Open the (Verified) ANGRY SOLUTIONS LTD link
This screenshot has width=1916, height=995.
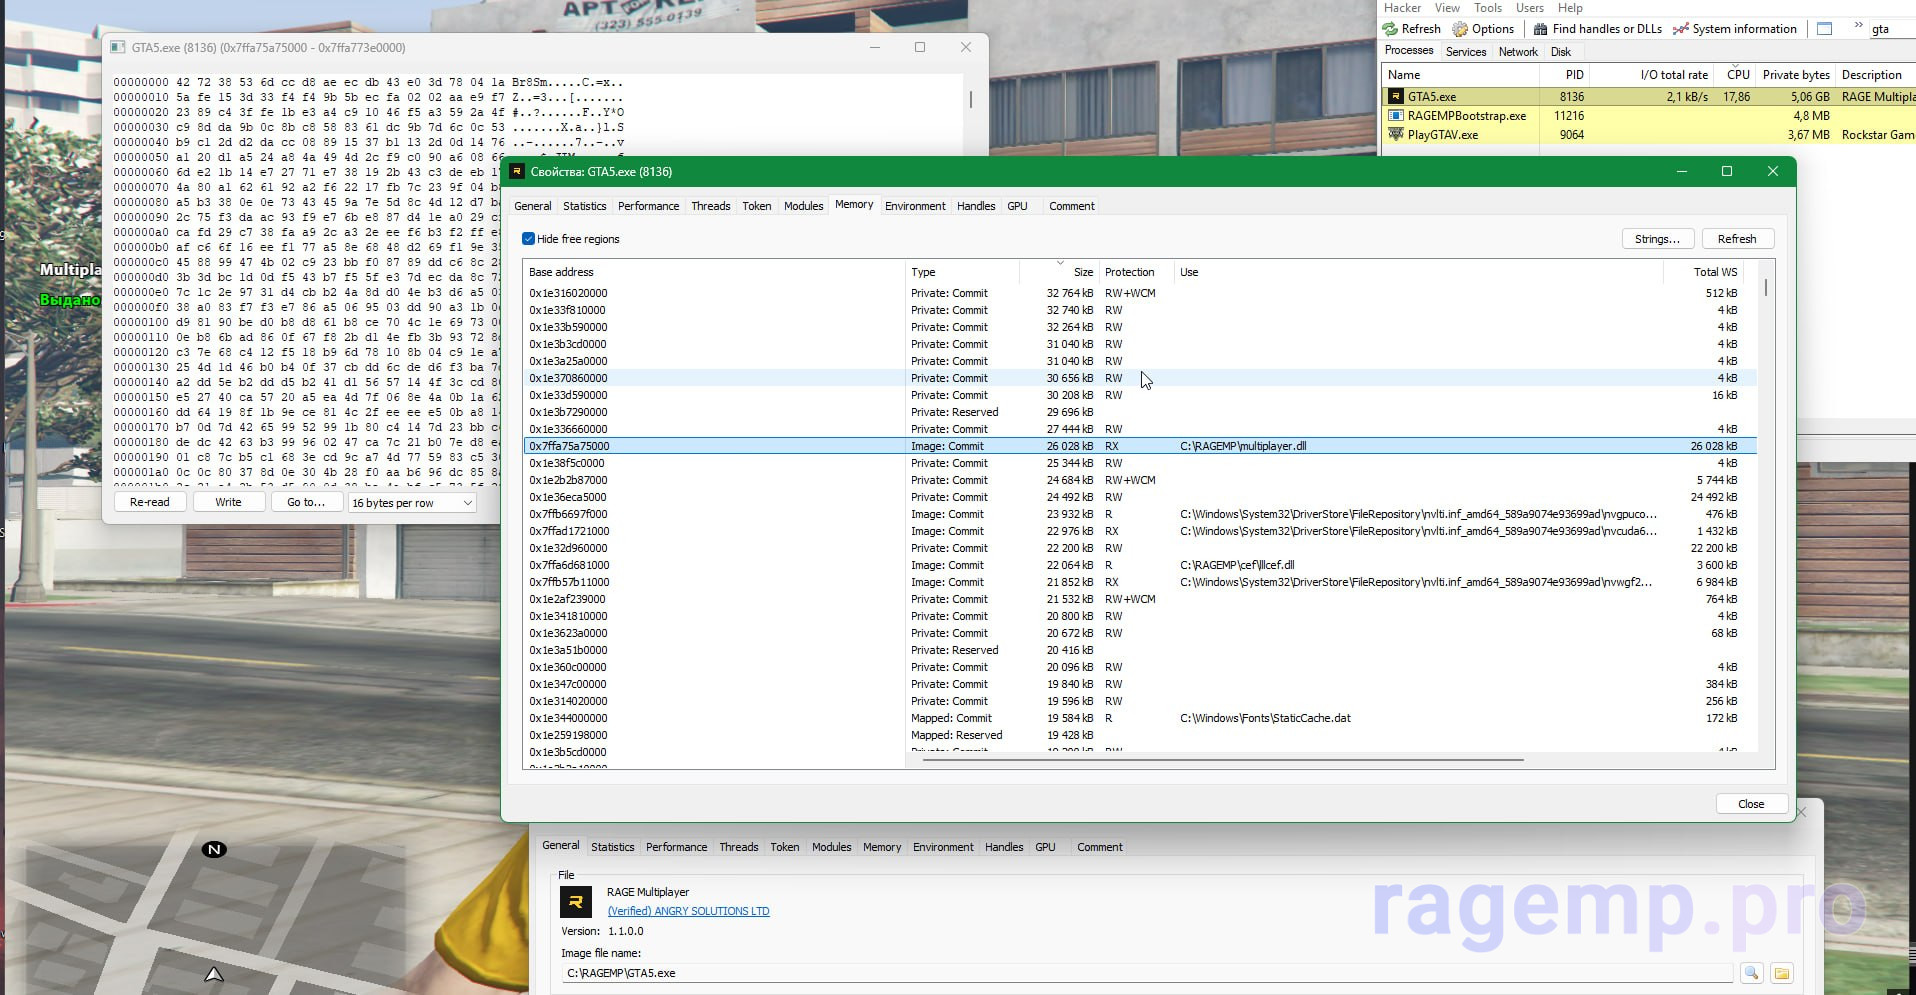click(x=689, y=911)
